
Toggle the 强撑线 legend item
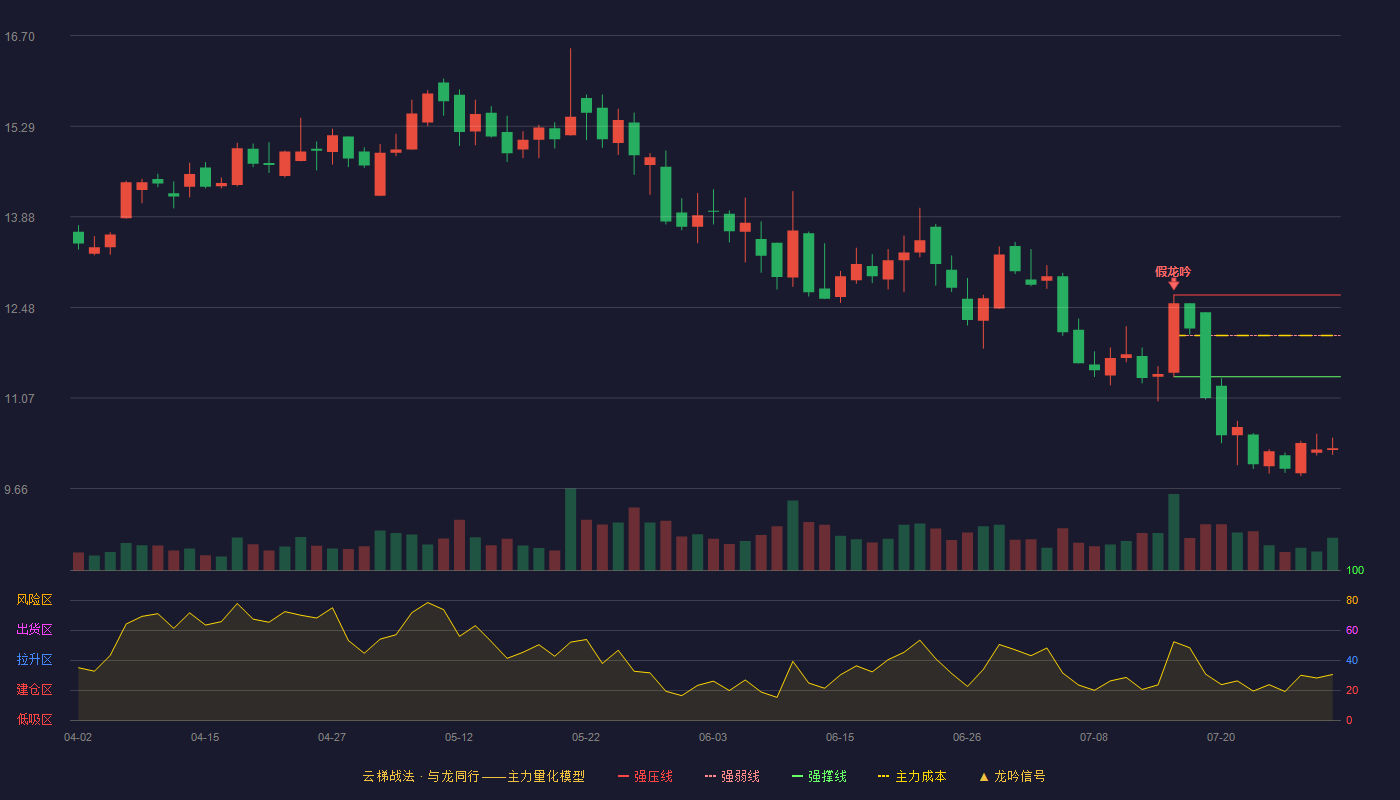click(x=819, y=776)
